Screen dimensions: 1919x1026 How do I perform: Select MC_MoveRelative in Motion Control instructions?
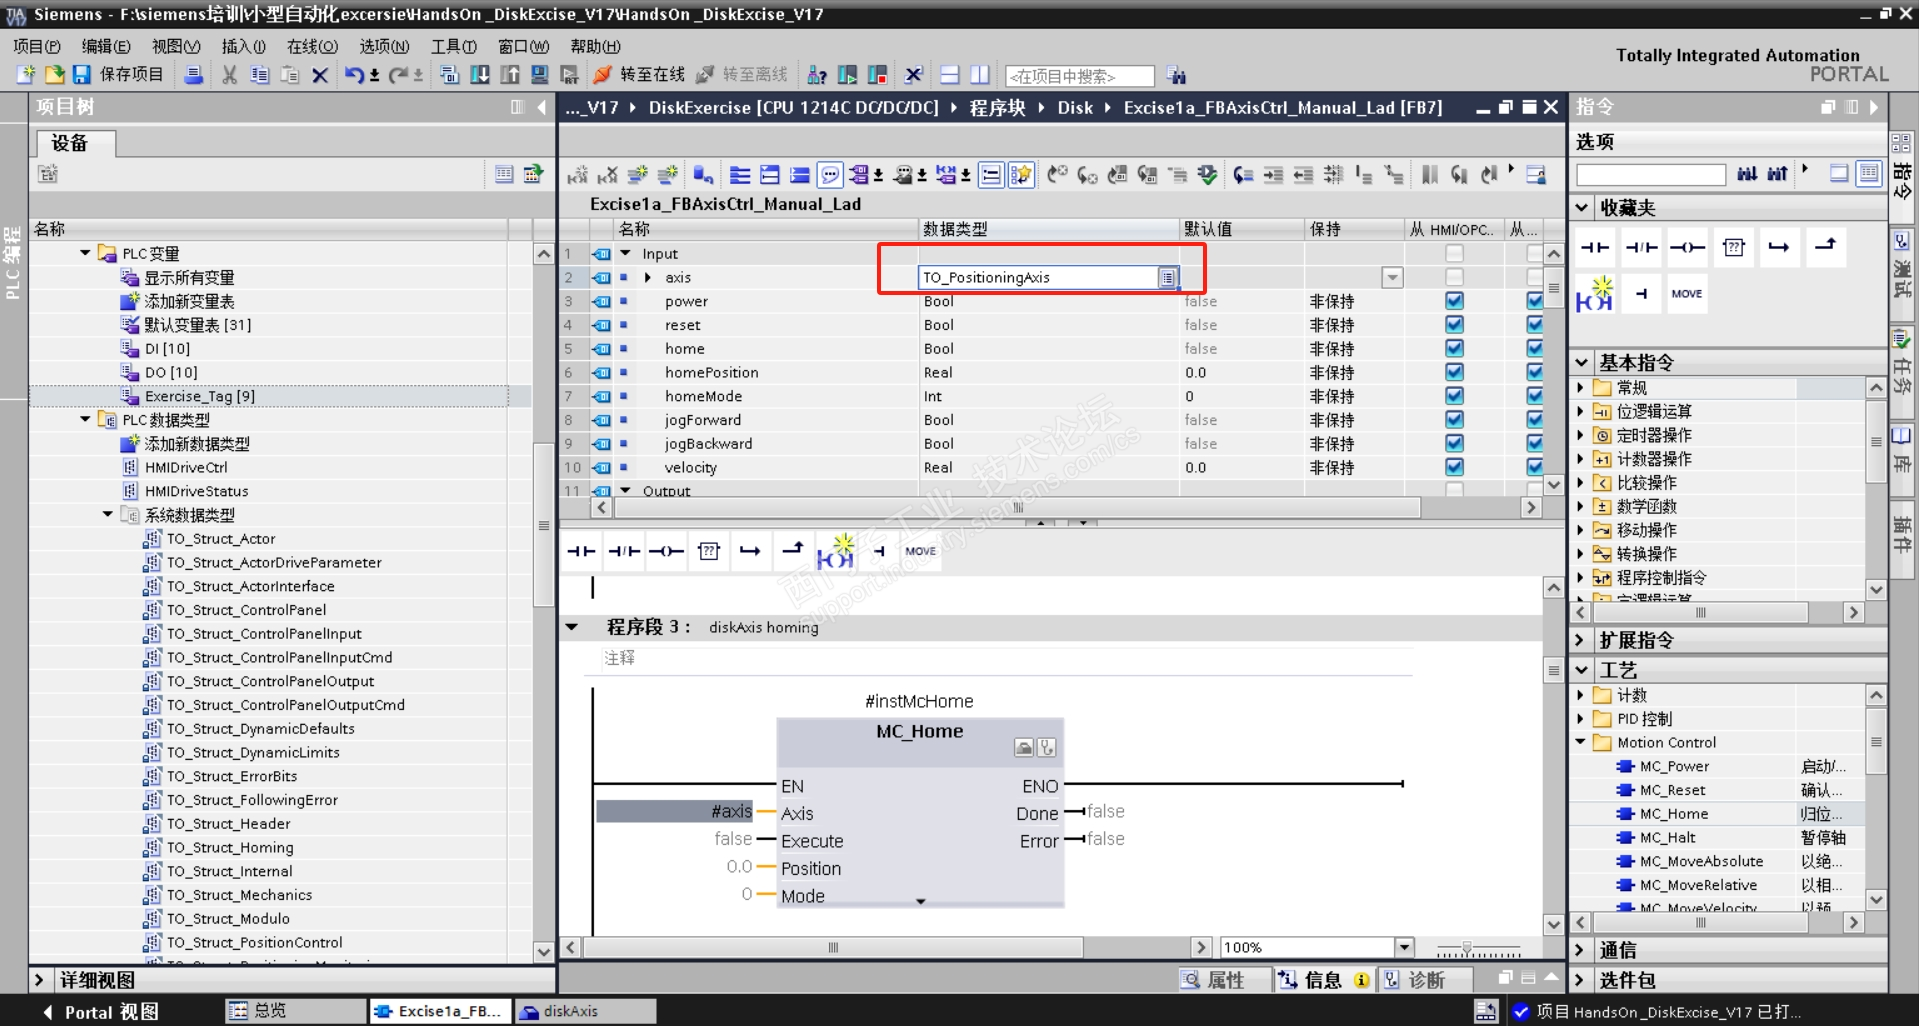[x=1698, y=885]
